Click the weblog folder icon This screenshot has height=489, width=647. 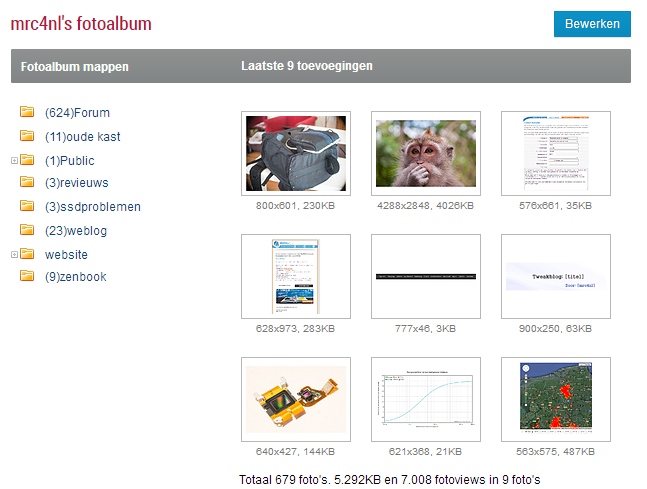click(27, 229)
